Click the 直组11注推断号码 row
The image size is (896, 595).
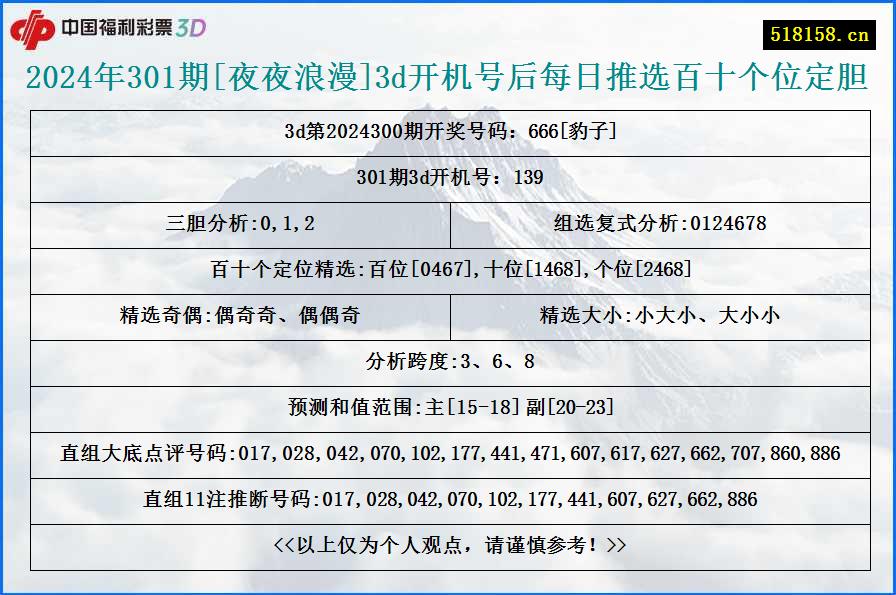pyautogui.click(x=448, y=497)
